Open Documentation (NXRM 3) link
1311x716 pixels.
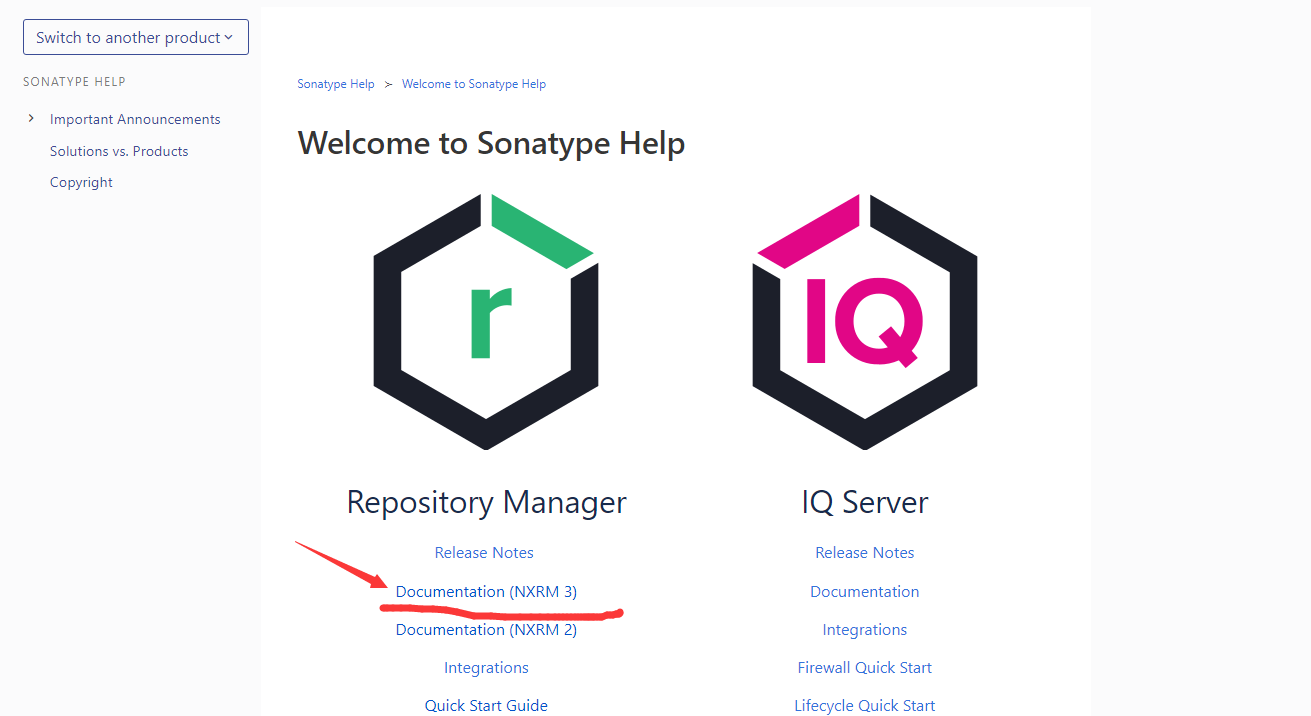coord(486,591)
